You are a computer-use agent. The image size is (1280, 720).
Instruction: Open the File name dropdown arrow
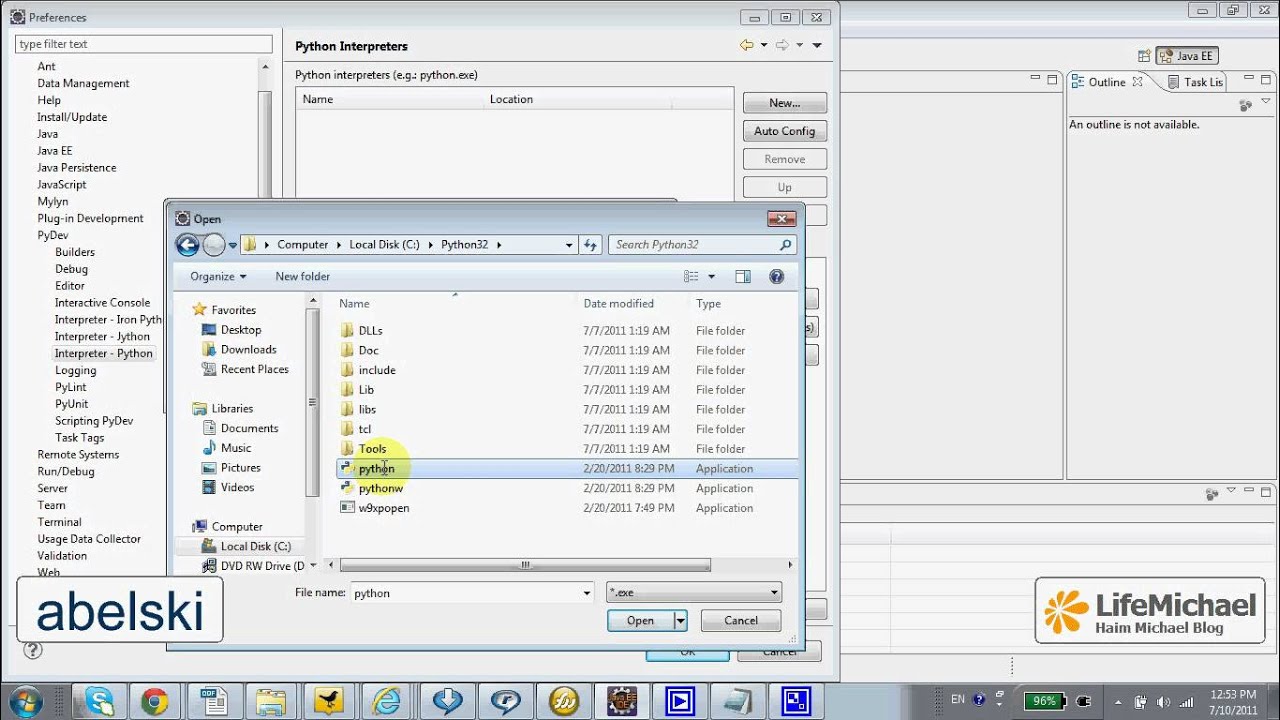point(587,593)
